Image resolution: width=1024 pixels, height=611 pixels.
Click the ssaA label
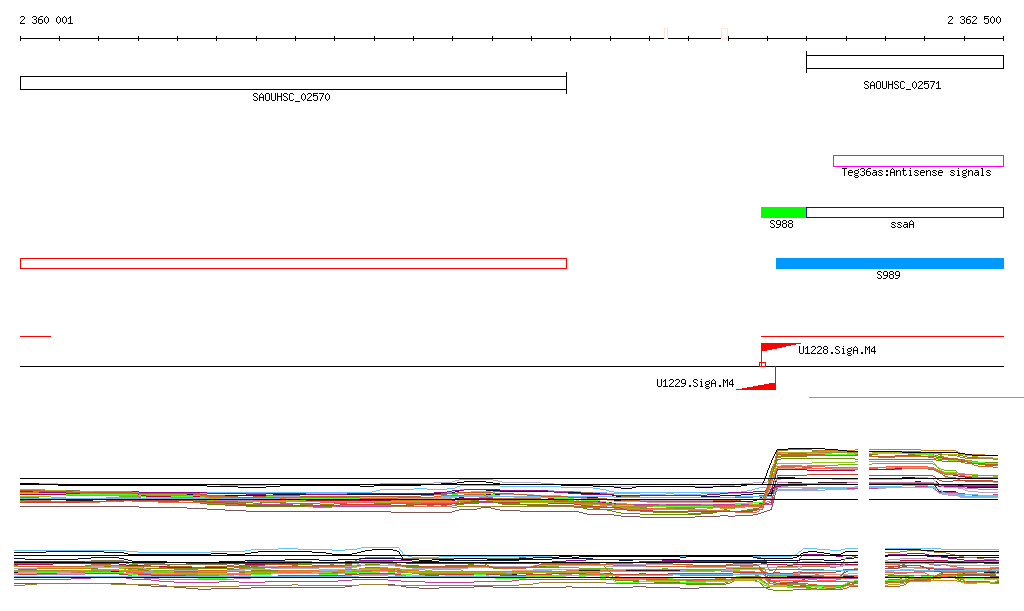(x=902, y=225)
